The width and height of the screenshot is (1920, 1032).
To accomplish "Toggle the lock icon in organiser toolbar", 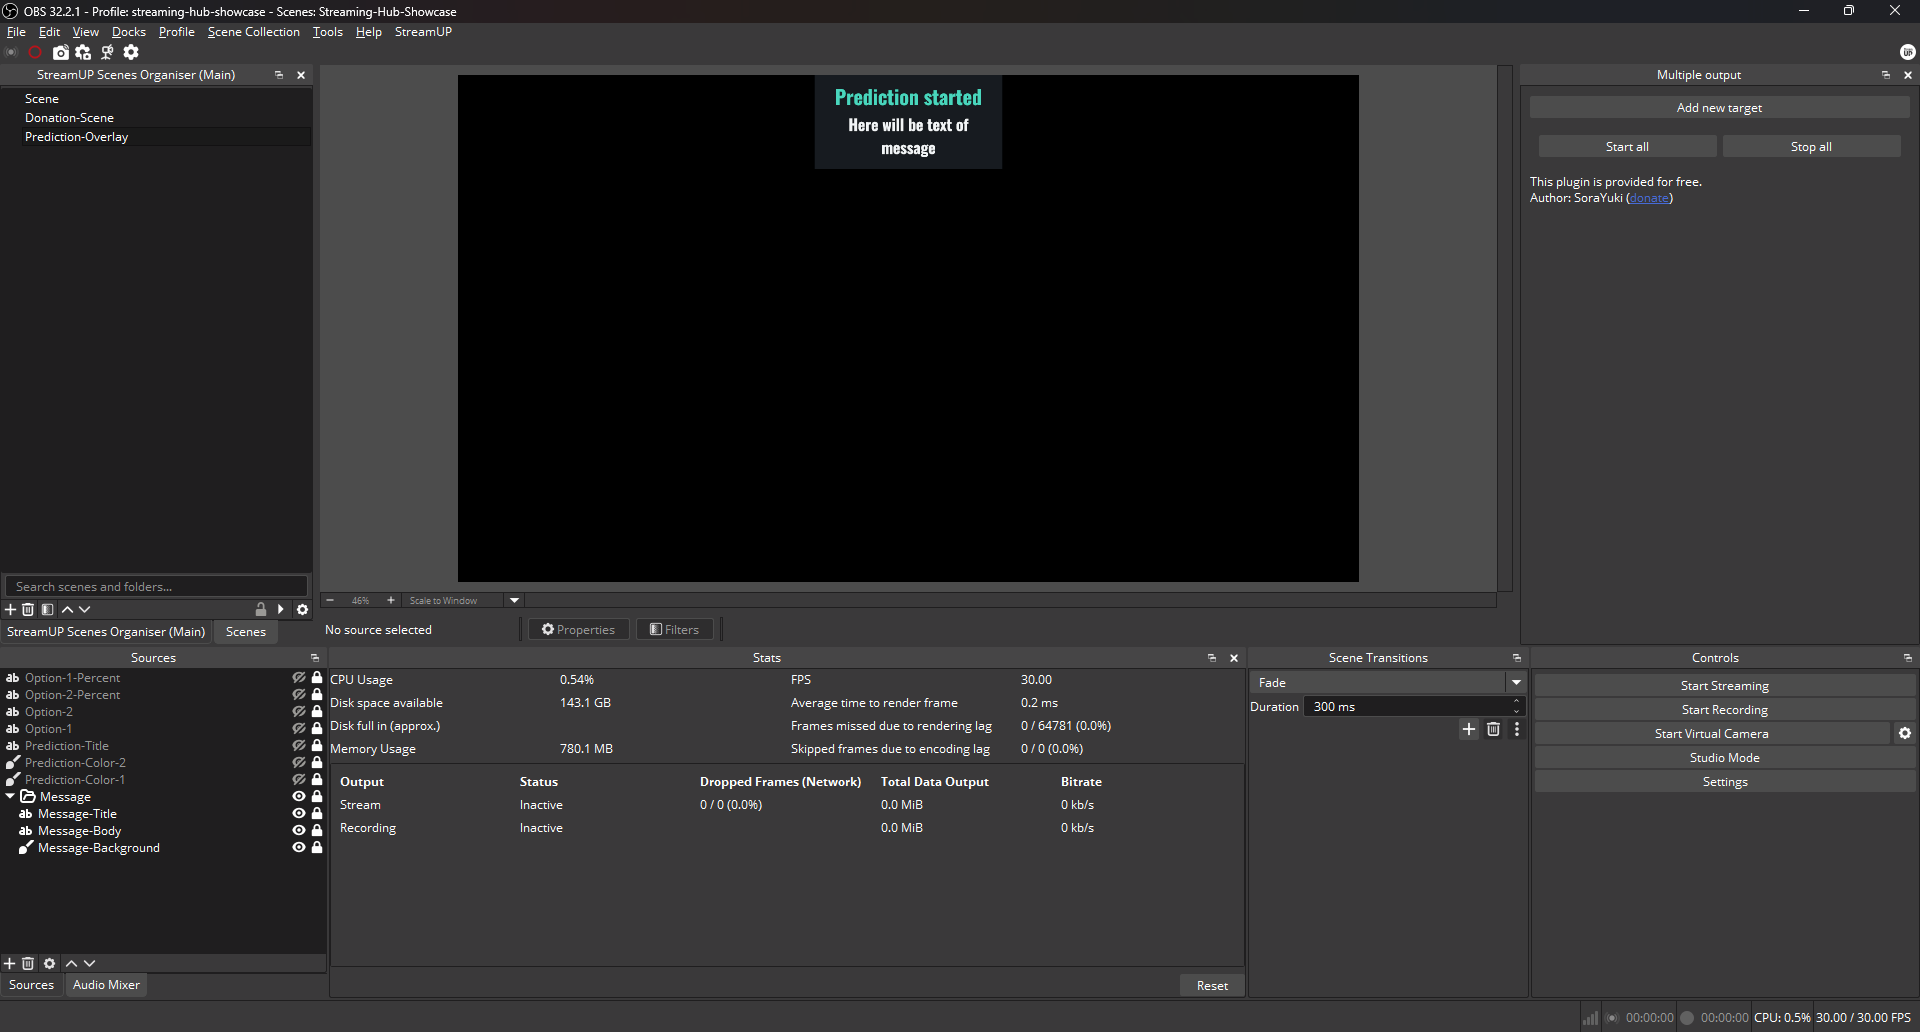I will click(x=261, y=609).
